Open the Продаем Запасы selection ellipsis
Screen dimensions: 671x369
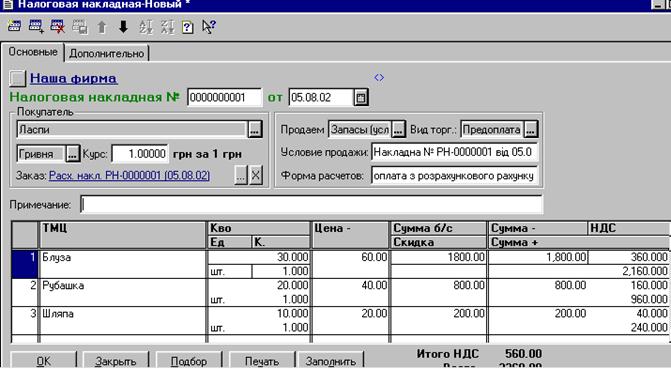click(x=398, y=129)
